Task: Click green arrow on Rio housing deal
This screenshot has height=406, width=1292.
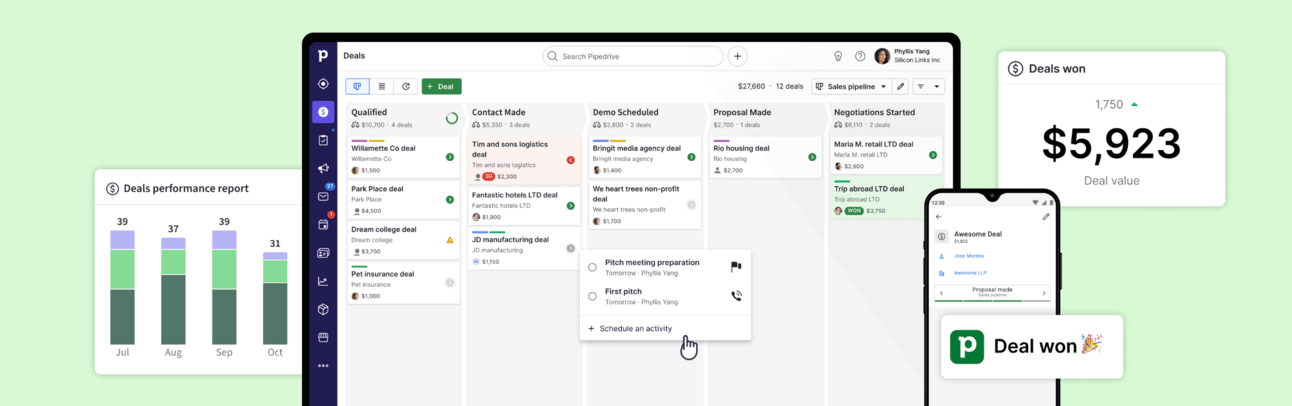Action: [x=813, y=157]
